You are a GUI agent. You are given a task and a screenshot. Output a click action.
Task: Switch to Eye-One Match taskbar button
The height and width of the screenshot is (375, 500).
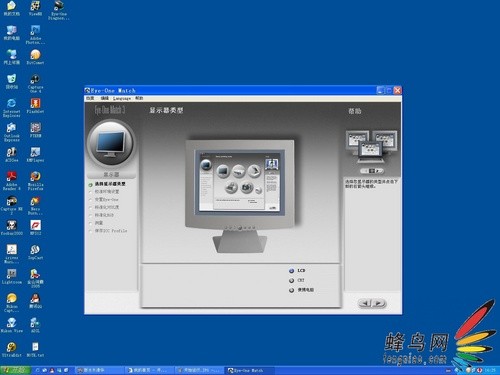[x=248, y=370]
